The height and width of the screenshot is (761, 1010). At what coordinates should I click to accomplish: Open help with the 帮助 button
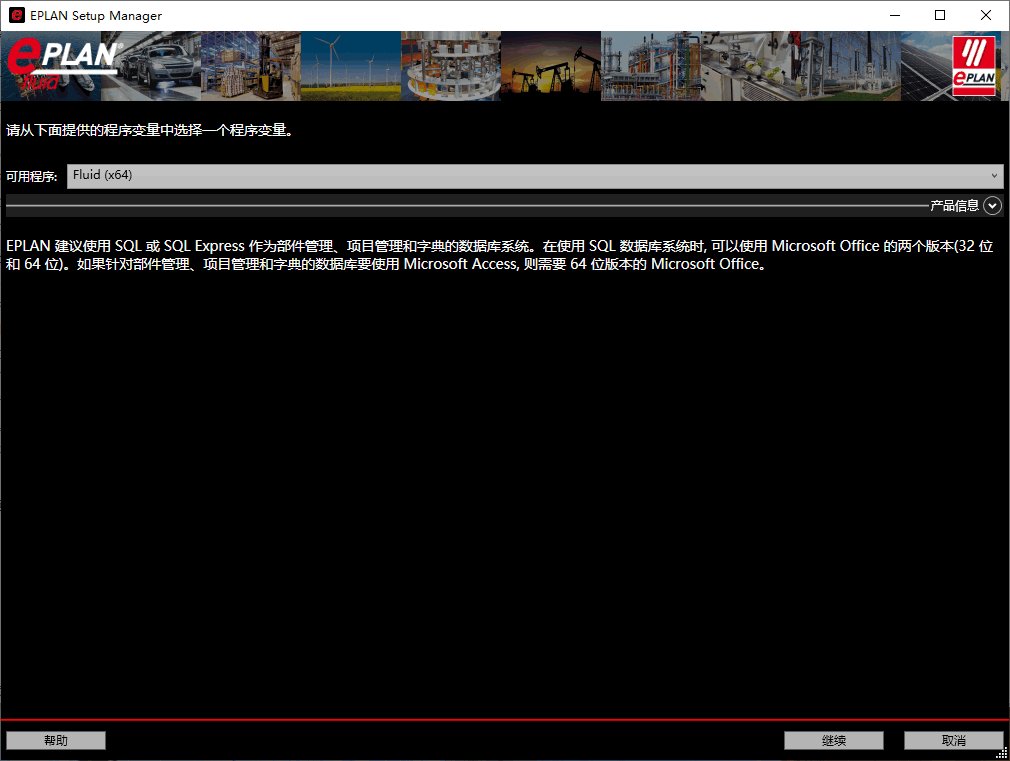coord(56,740)
